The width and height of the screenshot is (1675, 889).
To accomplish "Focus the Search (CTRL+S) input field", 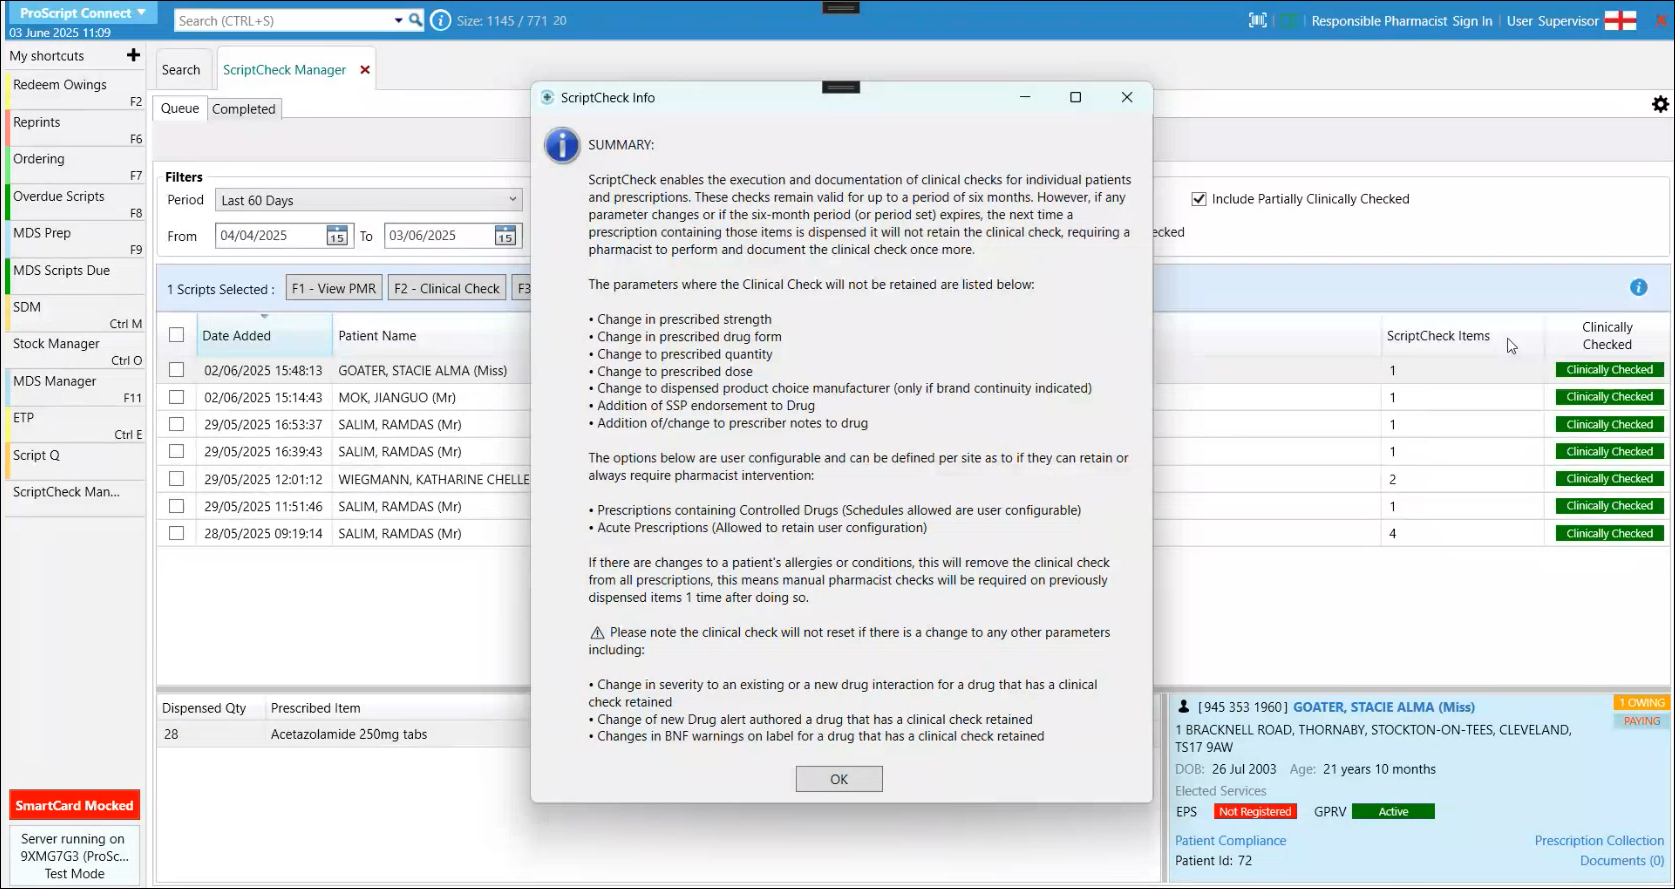I will 283,20.
